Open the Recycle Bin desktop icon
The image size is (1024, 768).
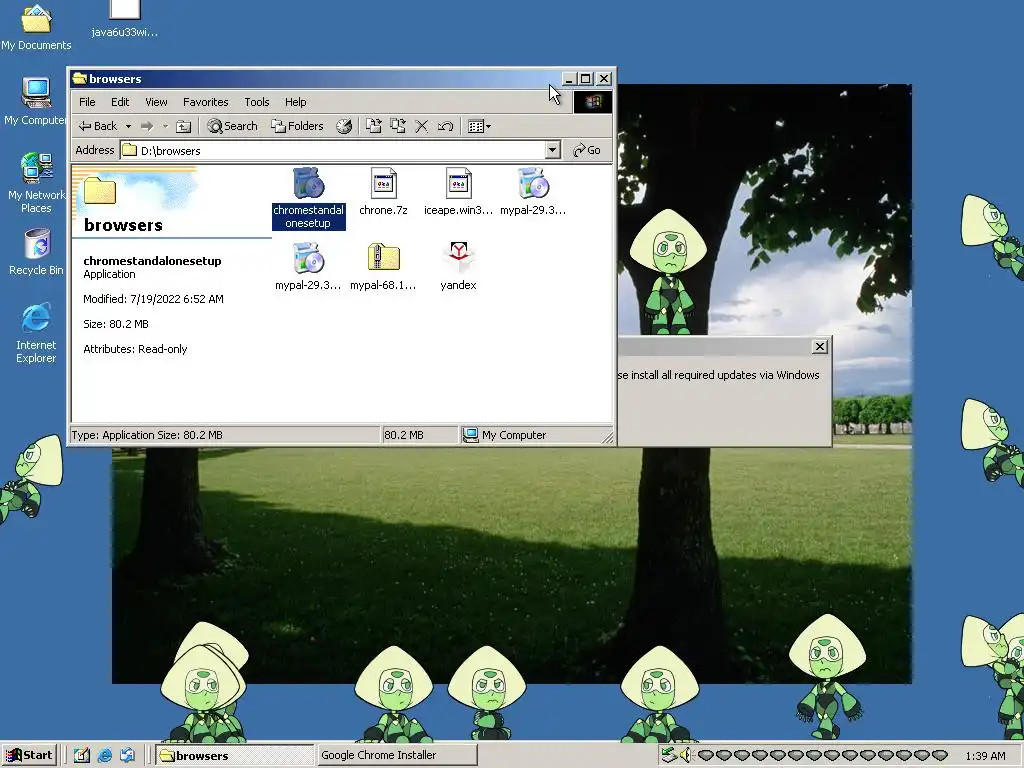click(36, 252)
